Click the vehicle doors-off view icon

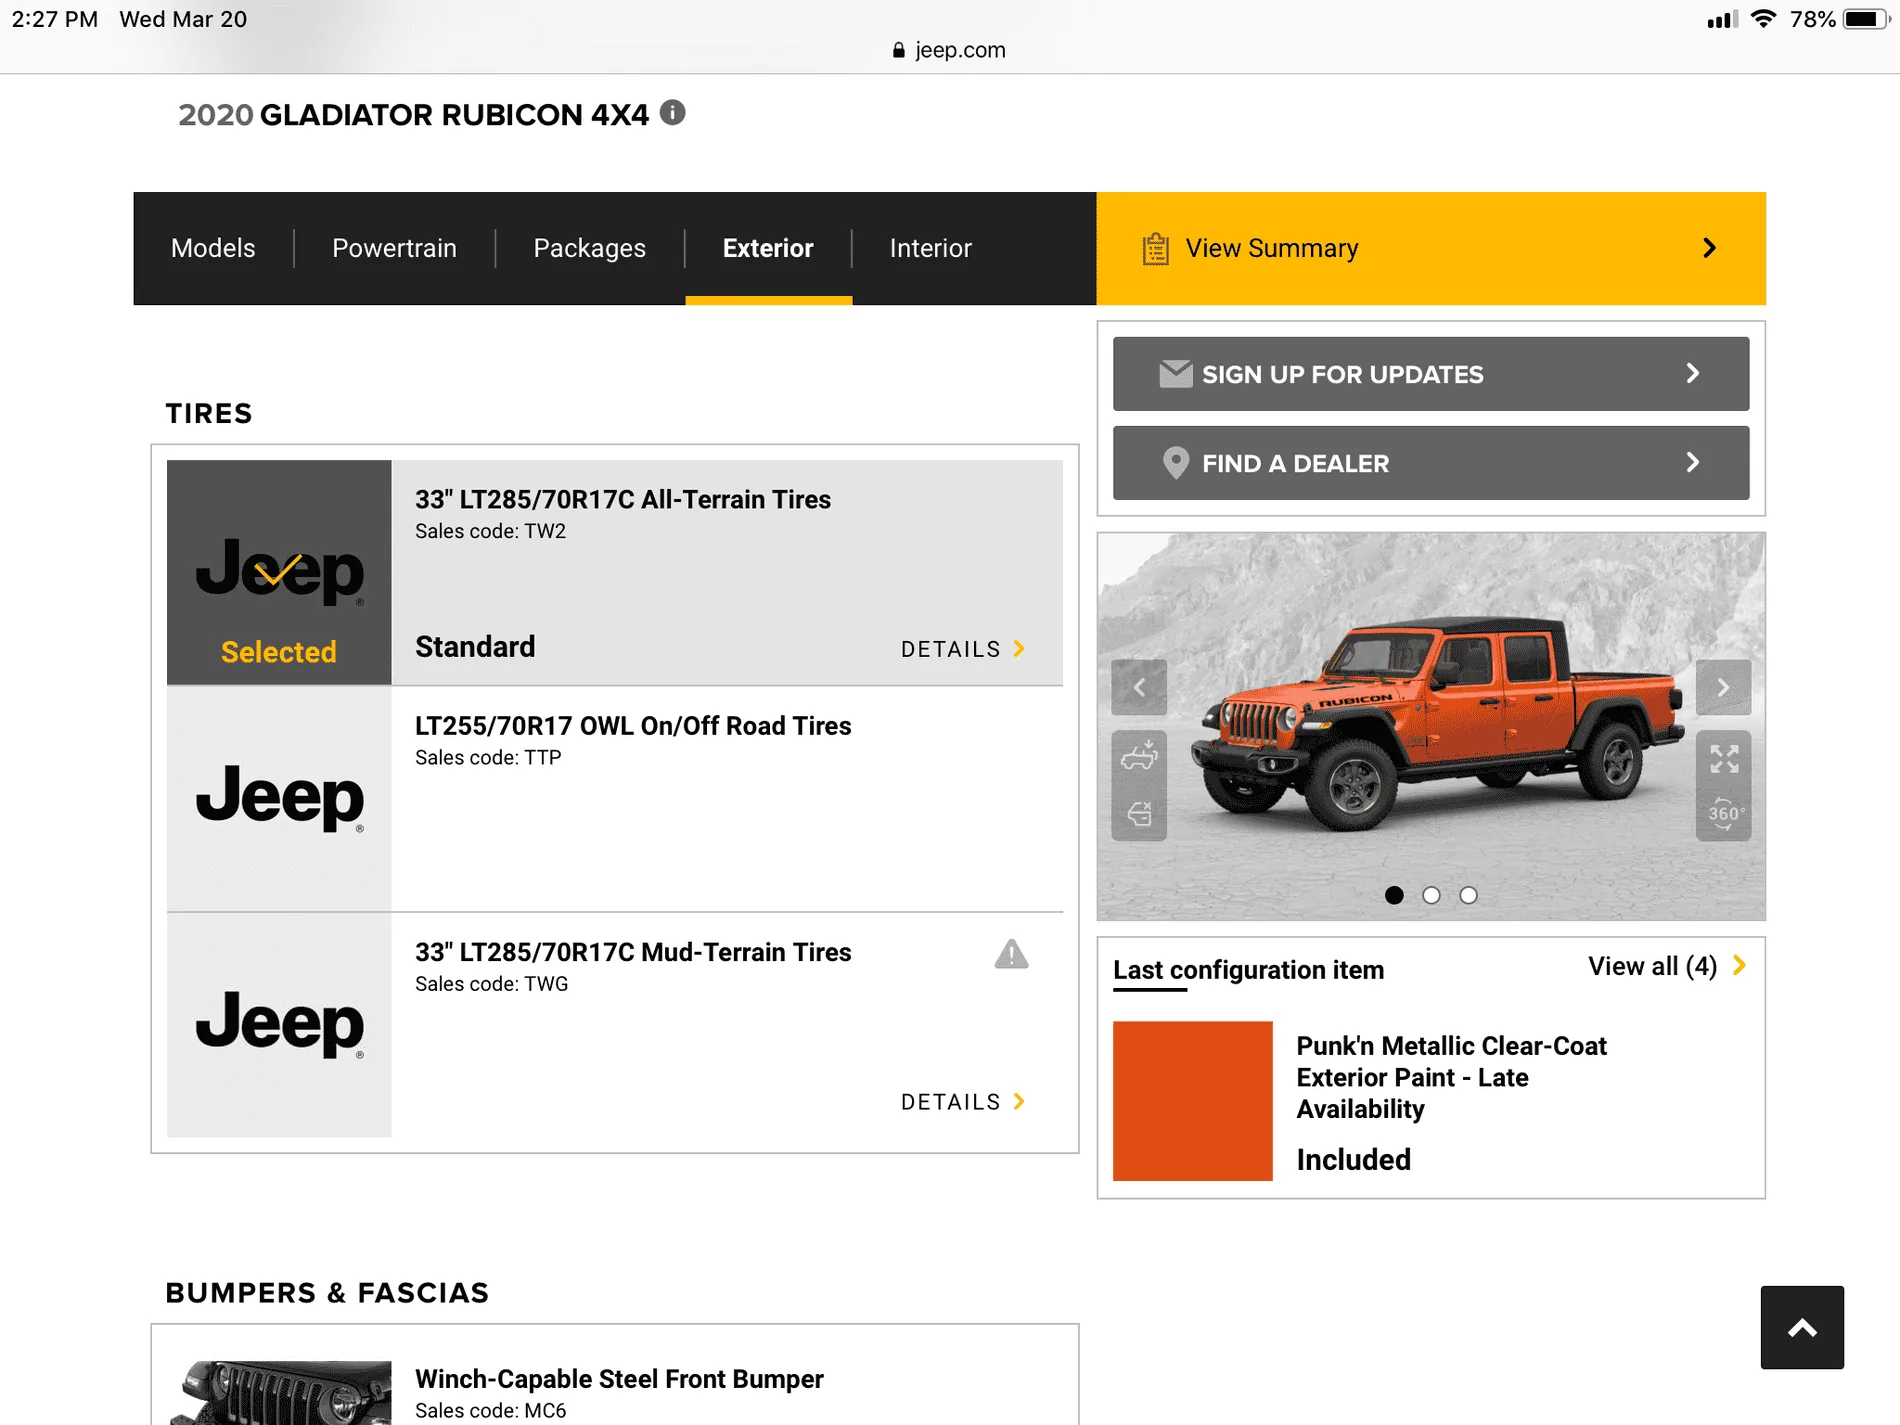pos(1139,813)
